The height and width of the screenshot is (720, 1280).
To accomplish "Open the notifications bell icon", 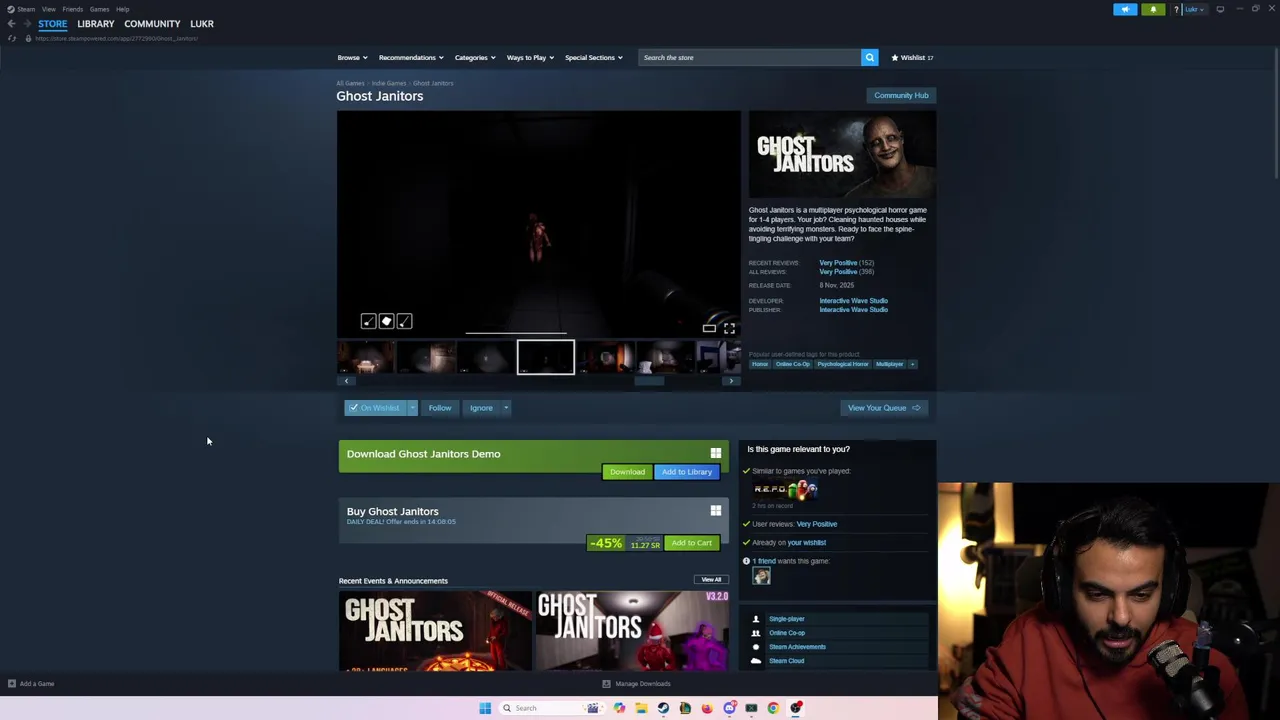I will coord(1153,9).
